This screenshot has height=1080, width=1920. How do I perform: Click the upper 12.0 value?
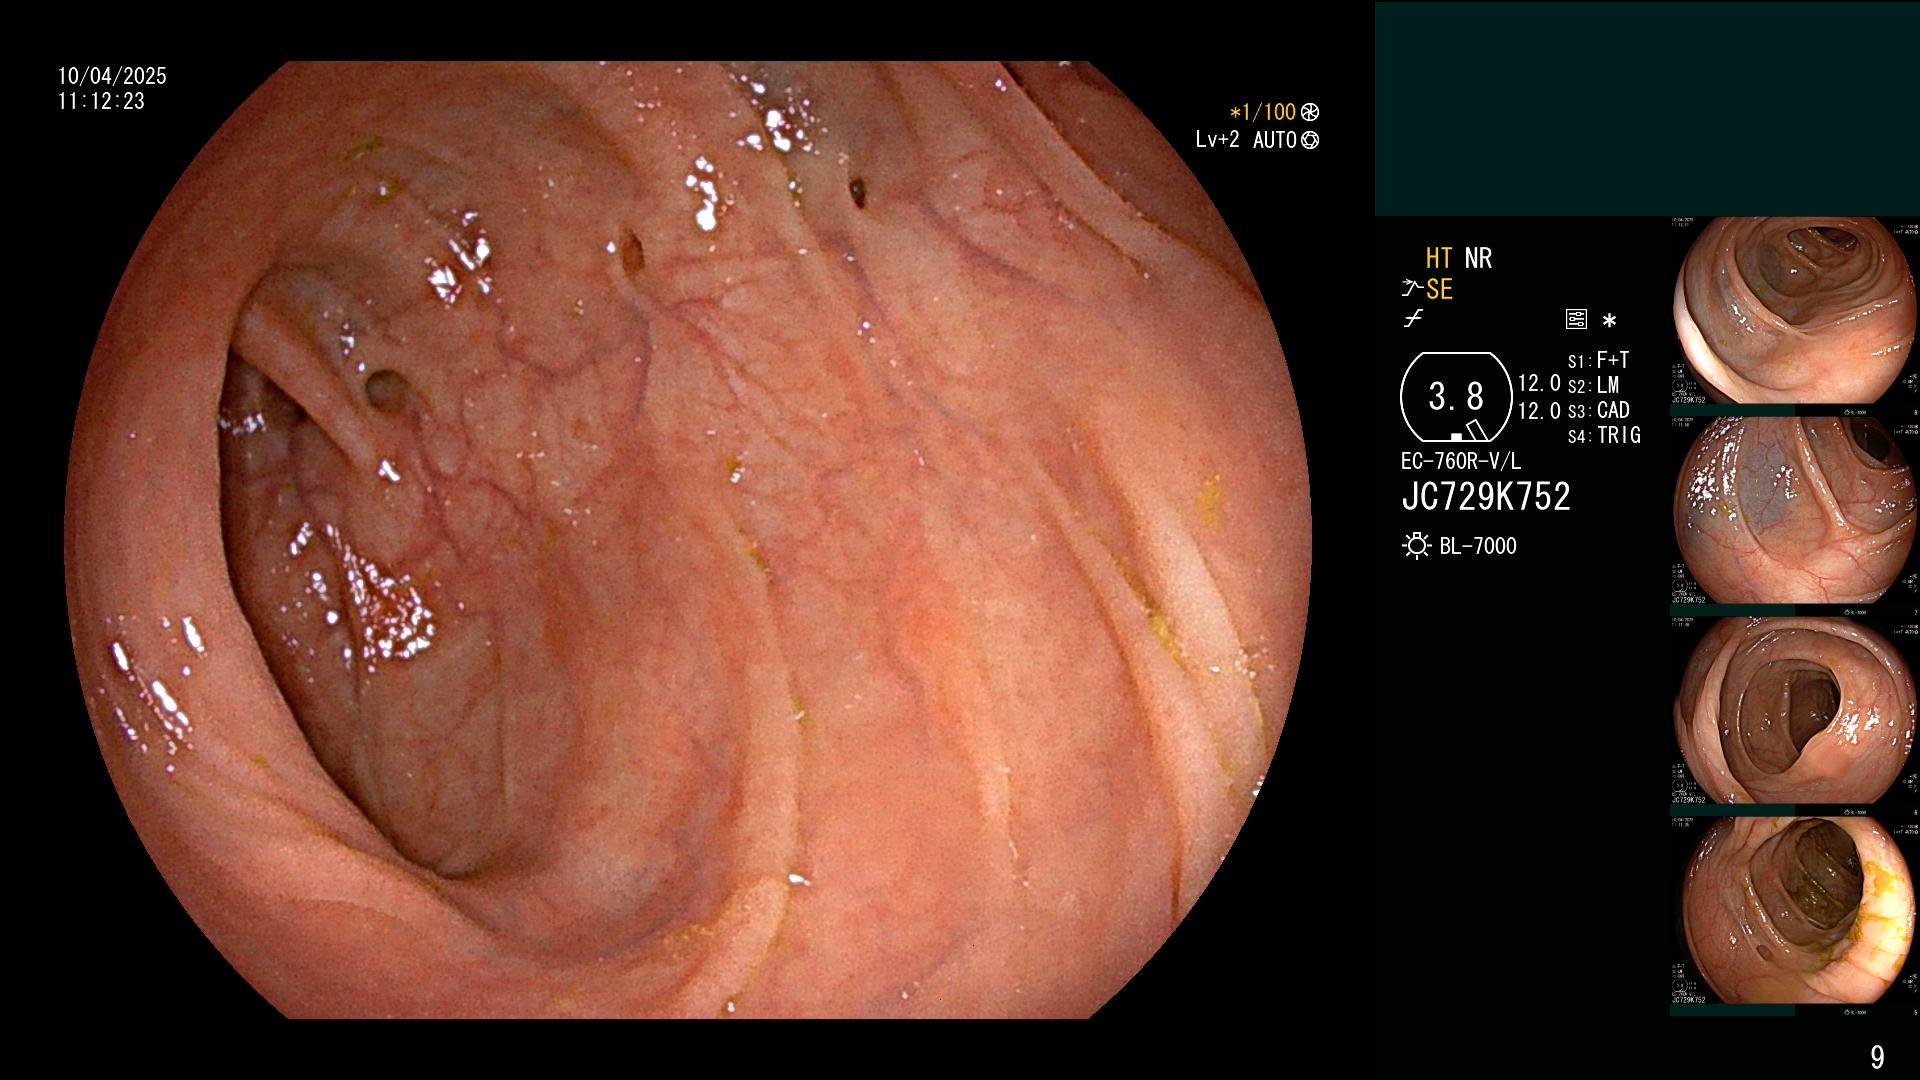click(1539, 384)
